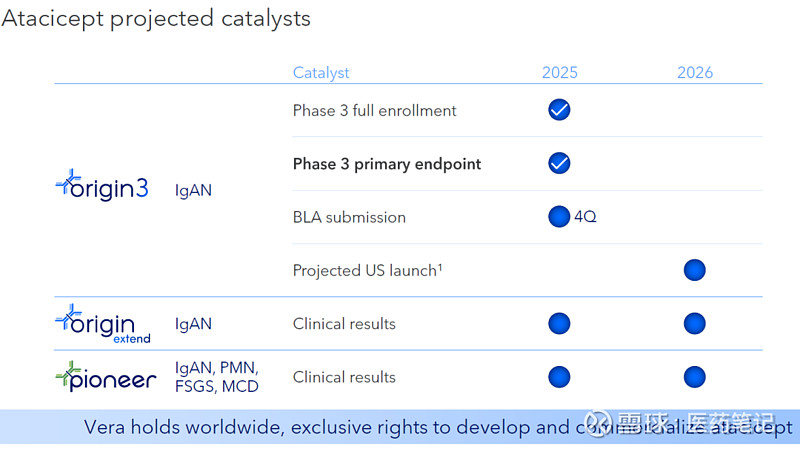The width and height of the screenshot is (800, 449).
Task: Click the Atacicept projected catalysts title
Action: [x=156, y=19]
